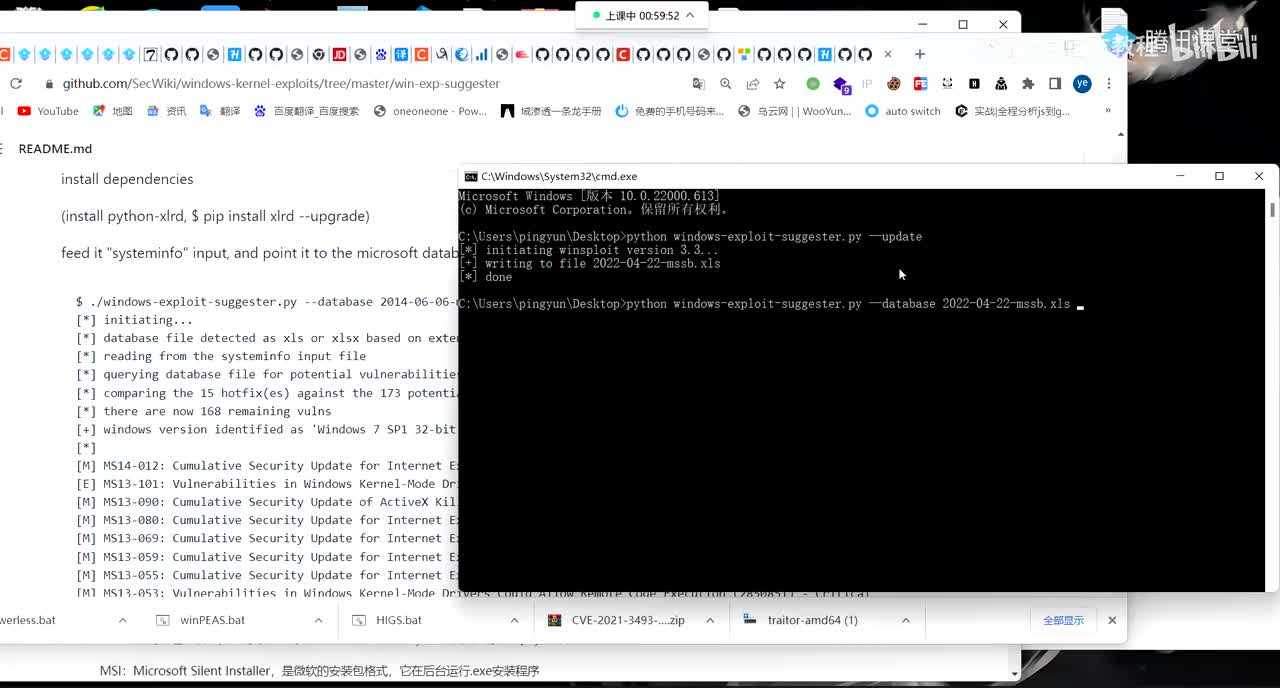Expand options for werless.bat download
The height and width of the screenshot is (688, 1280).
(122, 620)
